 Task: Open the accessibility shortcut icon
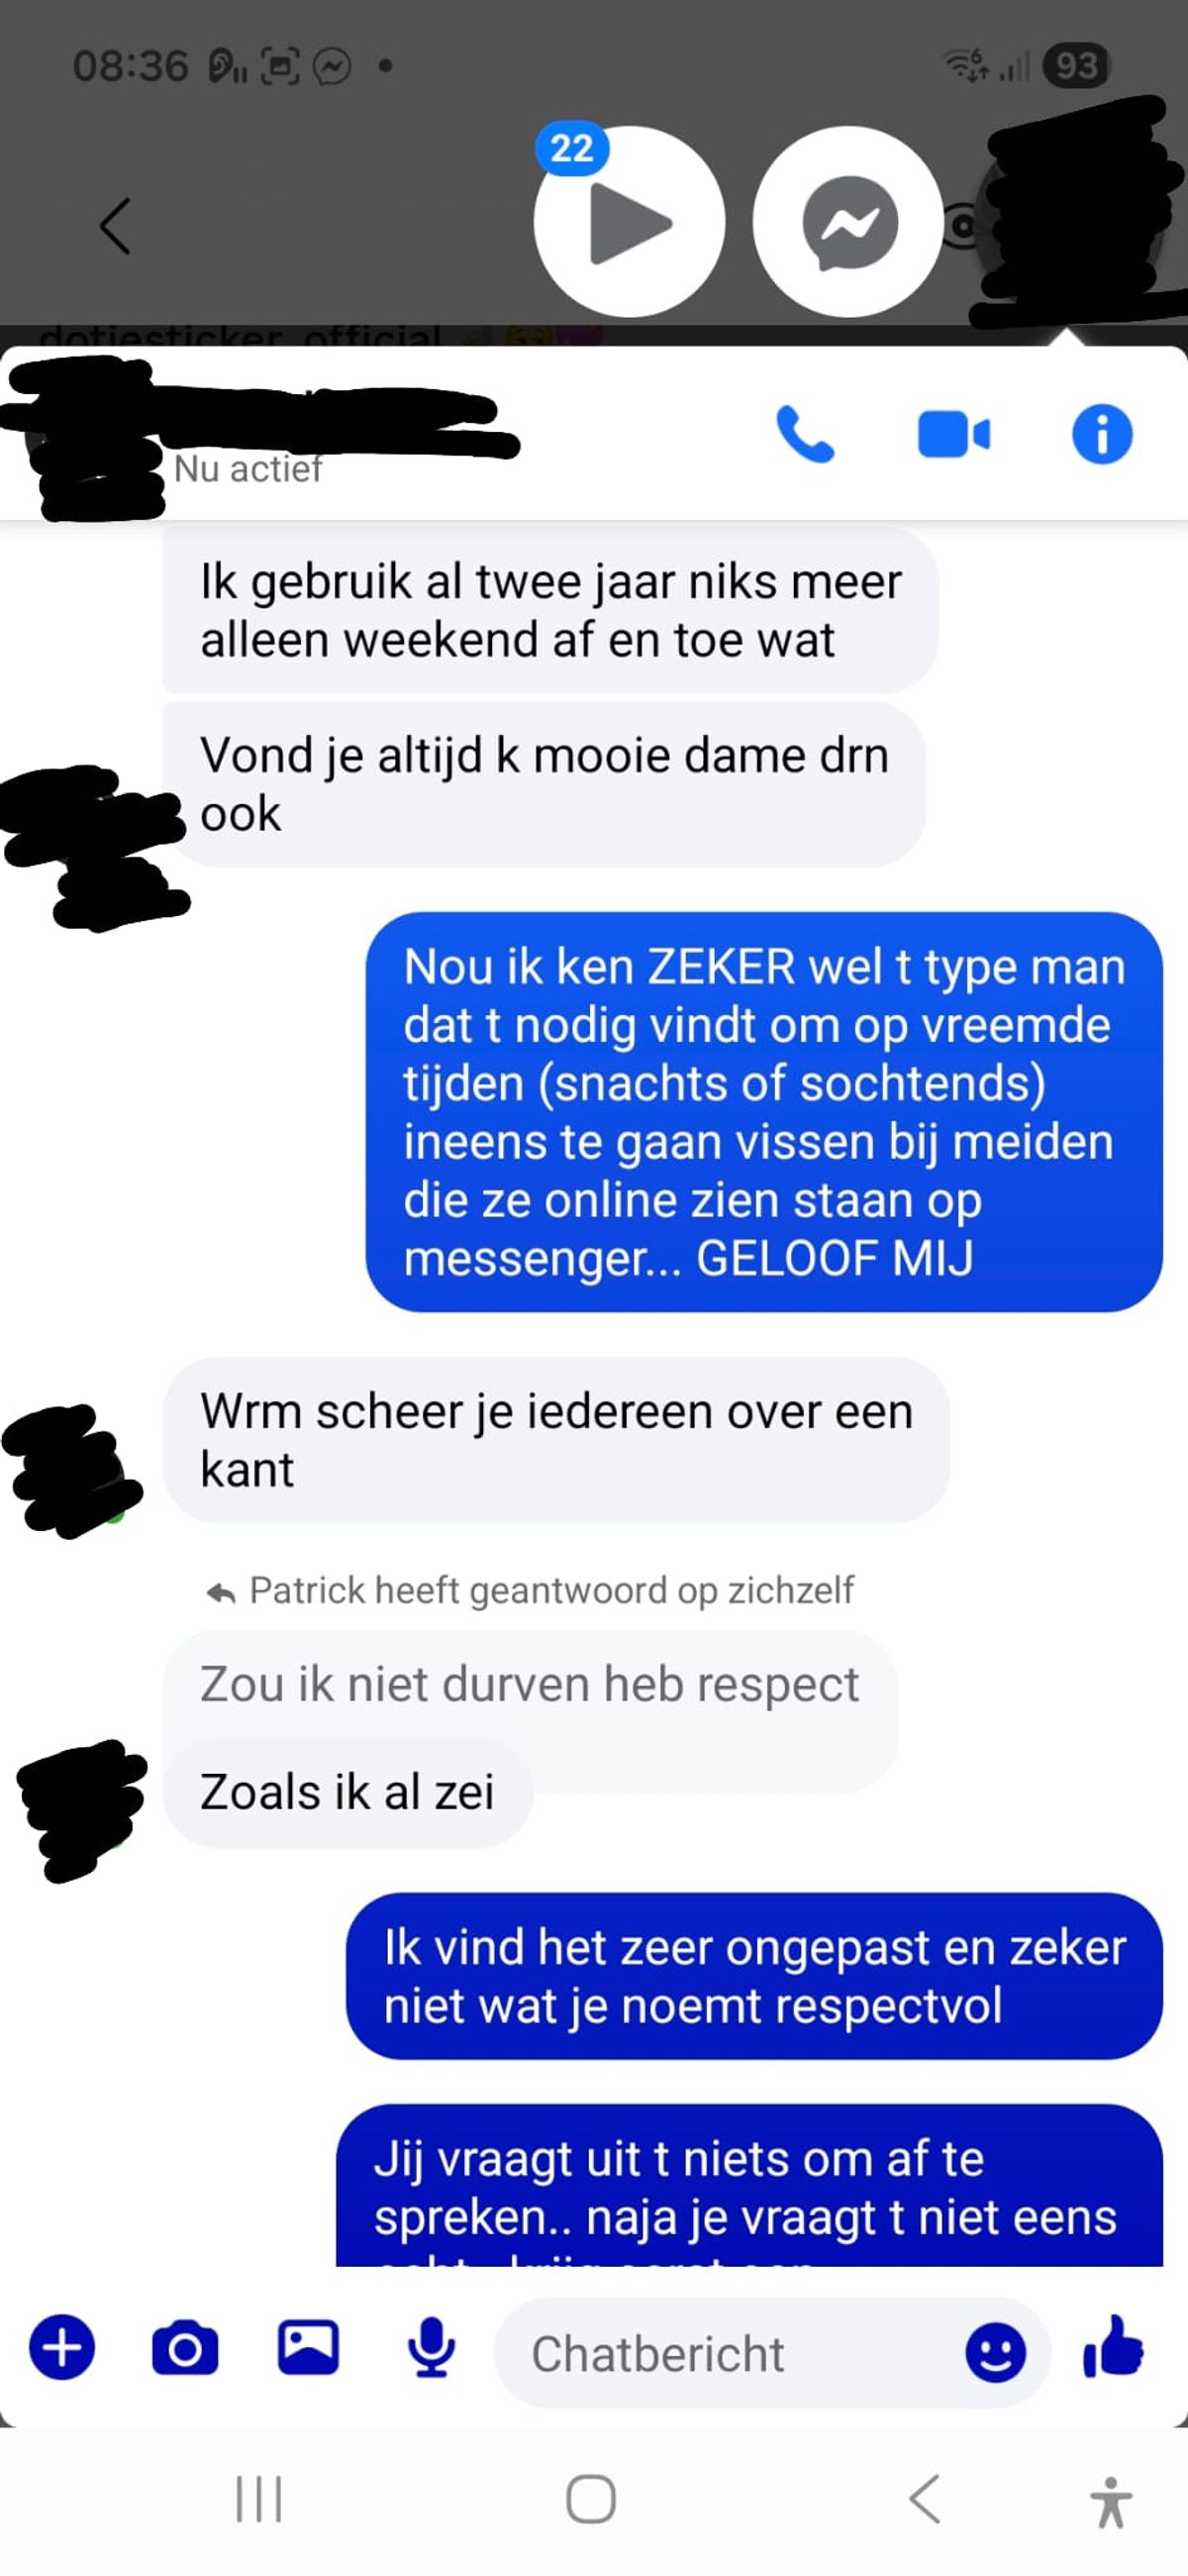pos(1110,2501)
